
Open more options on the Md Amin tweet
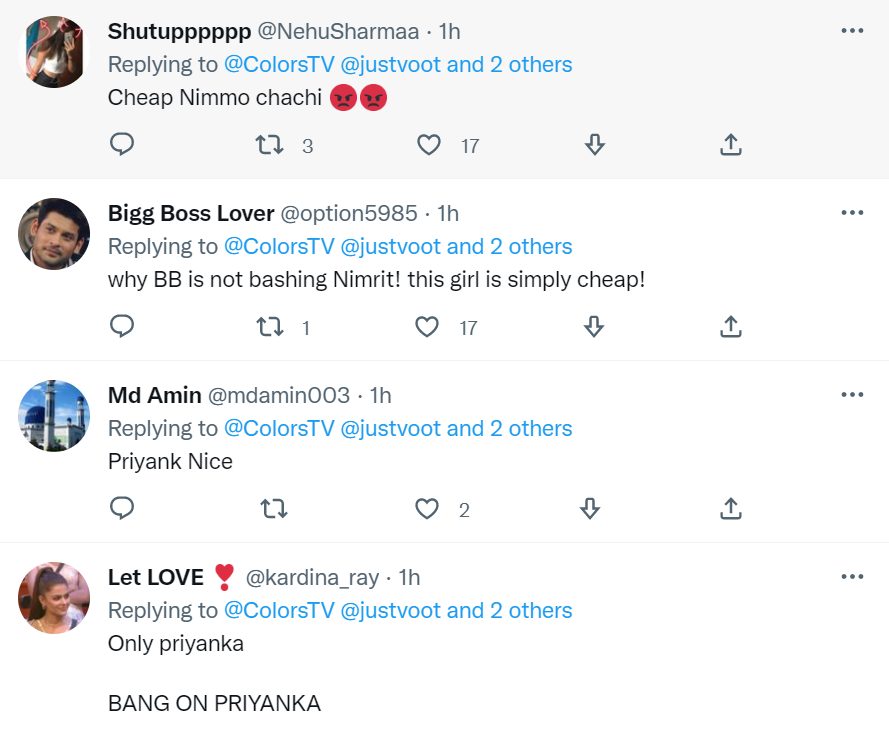tap(852, 395)
